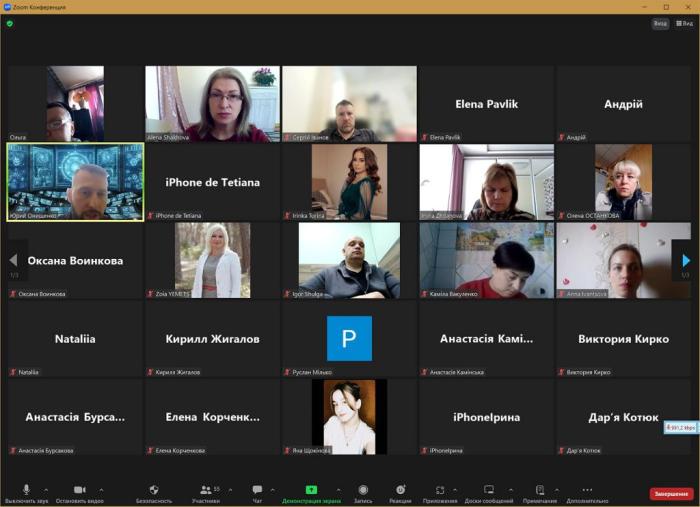Screen dimensions: 700x507
Task: Open the Chat (Чат) panel
Action: click(x=257, y=489)
